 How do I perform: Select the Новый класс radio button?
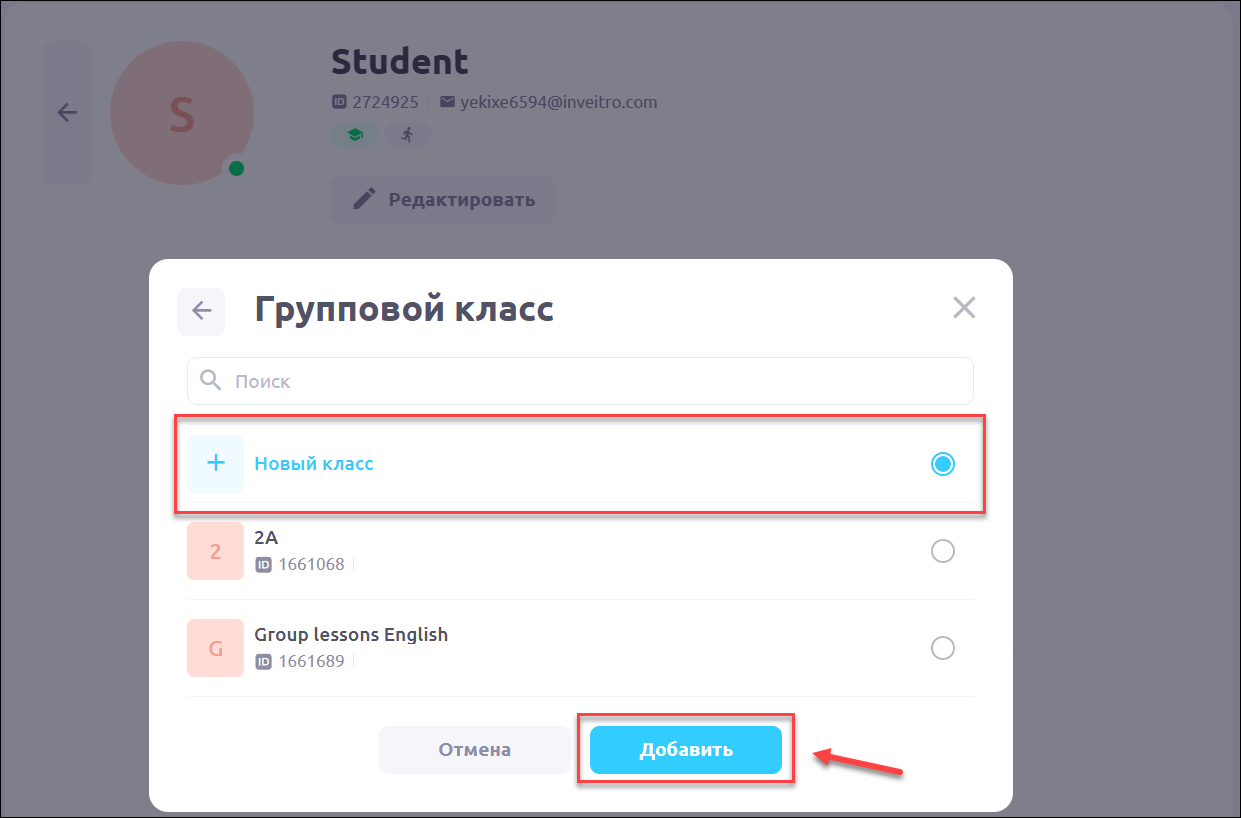942,464
